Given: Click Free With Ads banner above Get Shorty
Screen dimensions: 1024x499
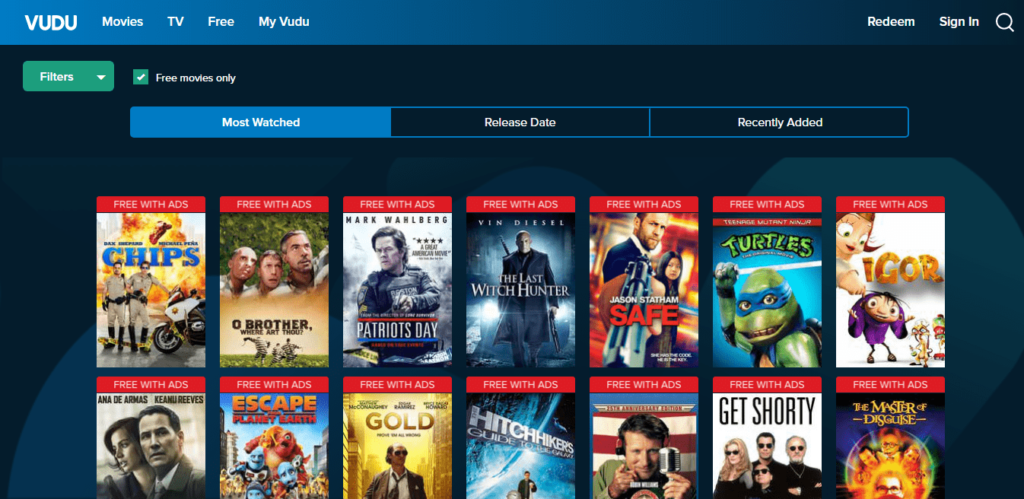Looking at the screenshot, I should (x=767, y=385).
